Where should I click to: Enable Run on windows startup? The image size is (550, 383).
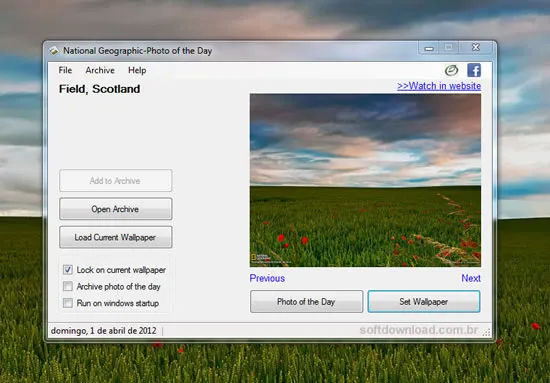[x=68, y=303]
